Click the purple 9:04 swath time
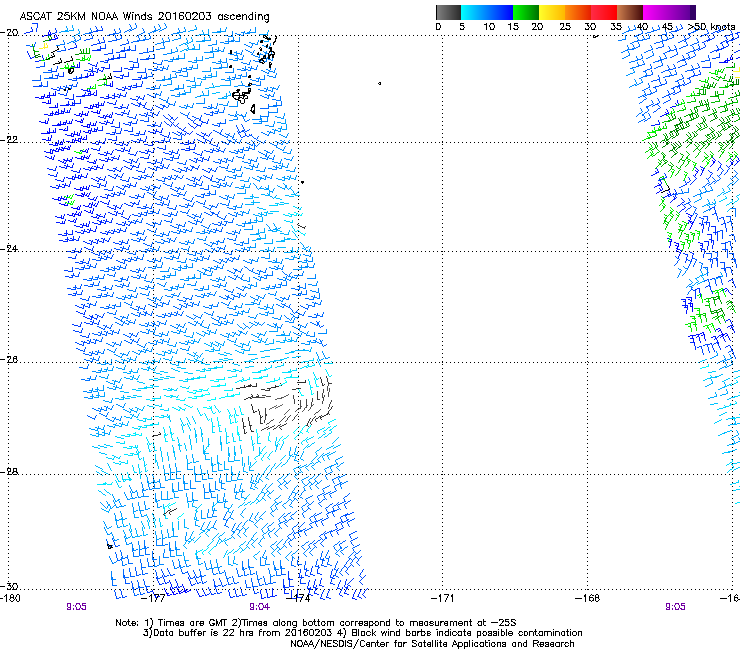 click(x=260, y=607)
